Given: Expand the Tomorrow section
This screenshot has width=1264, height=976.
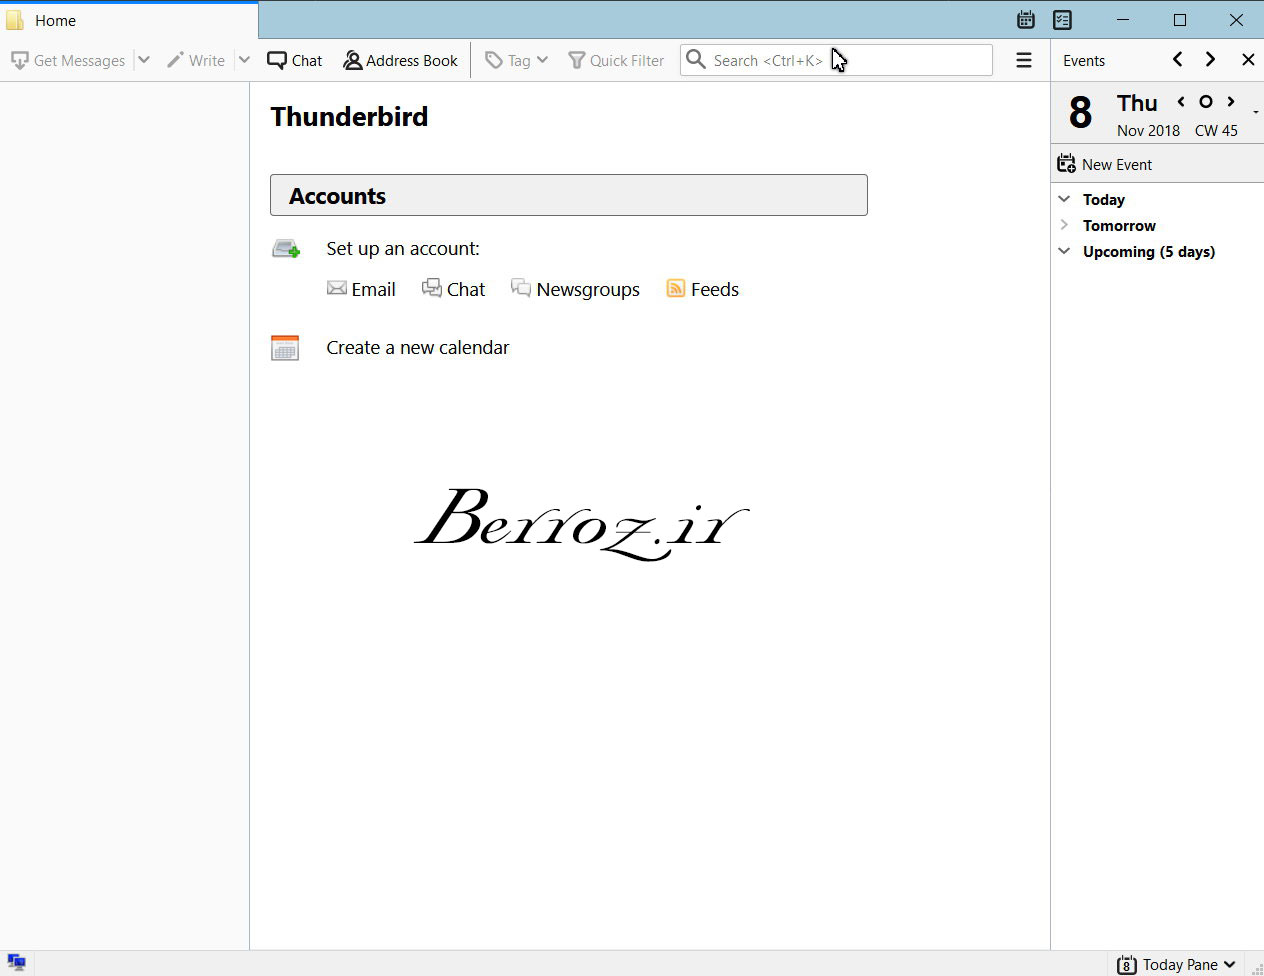Looking at the screenshot, I should point(1064,226).
